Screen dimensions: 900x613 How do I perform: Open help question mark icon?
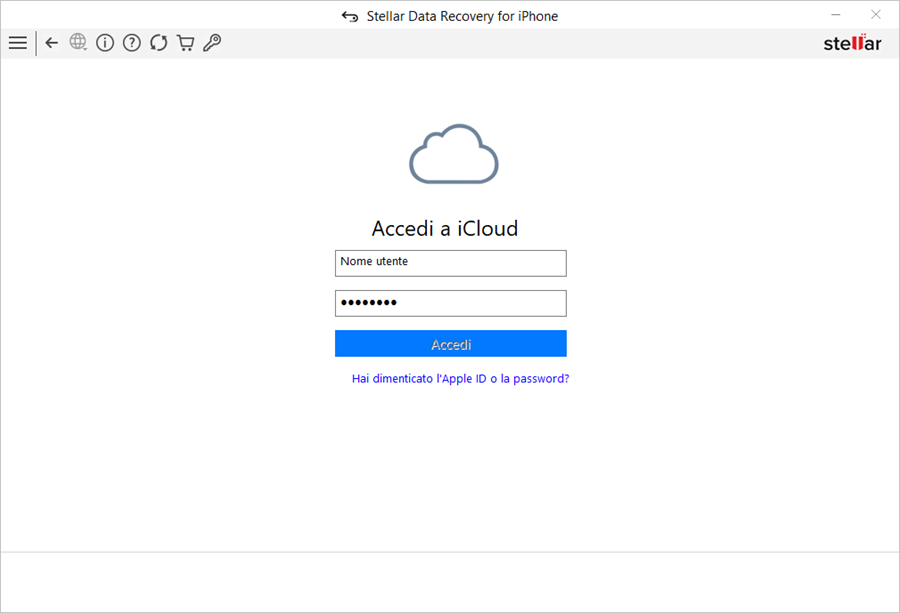[x=132, y=43]
